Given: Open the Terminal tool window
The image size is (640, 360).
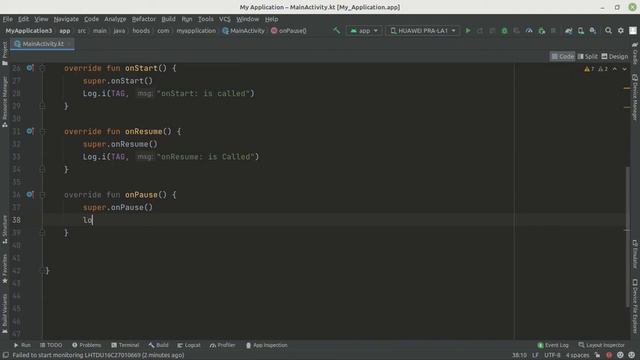Looking at the screenshot, I should (x=125, y=345).
